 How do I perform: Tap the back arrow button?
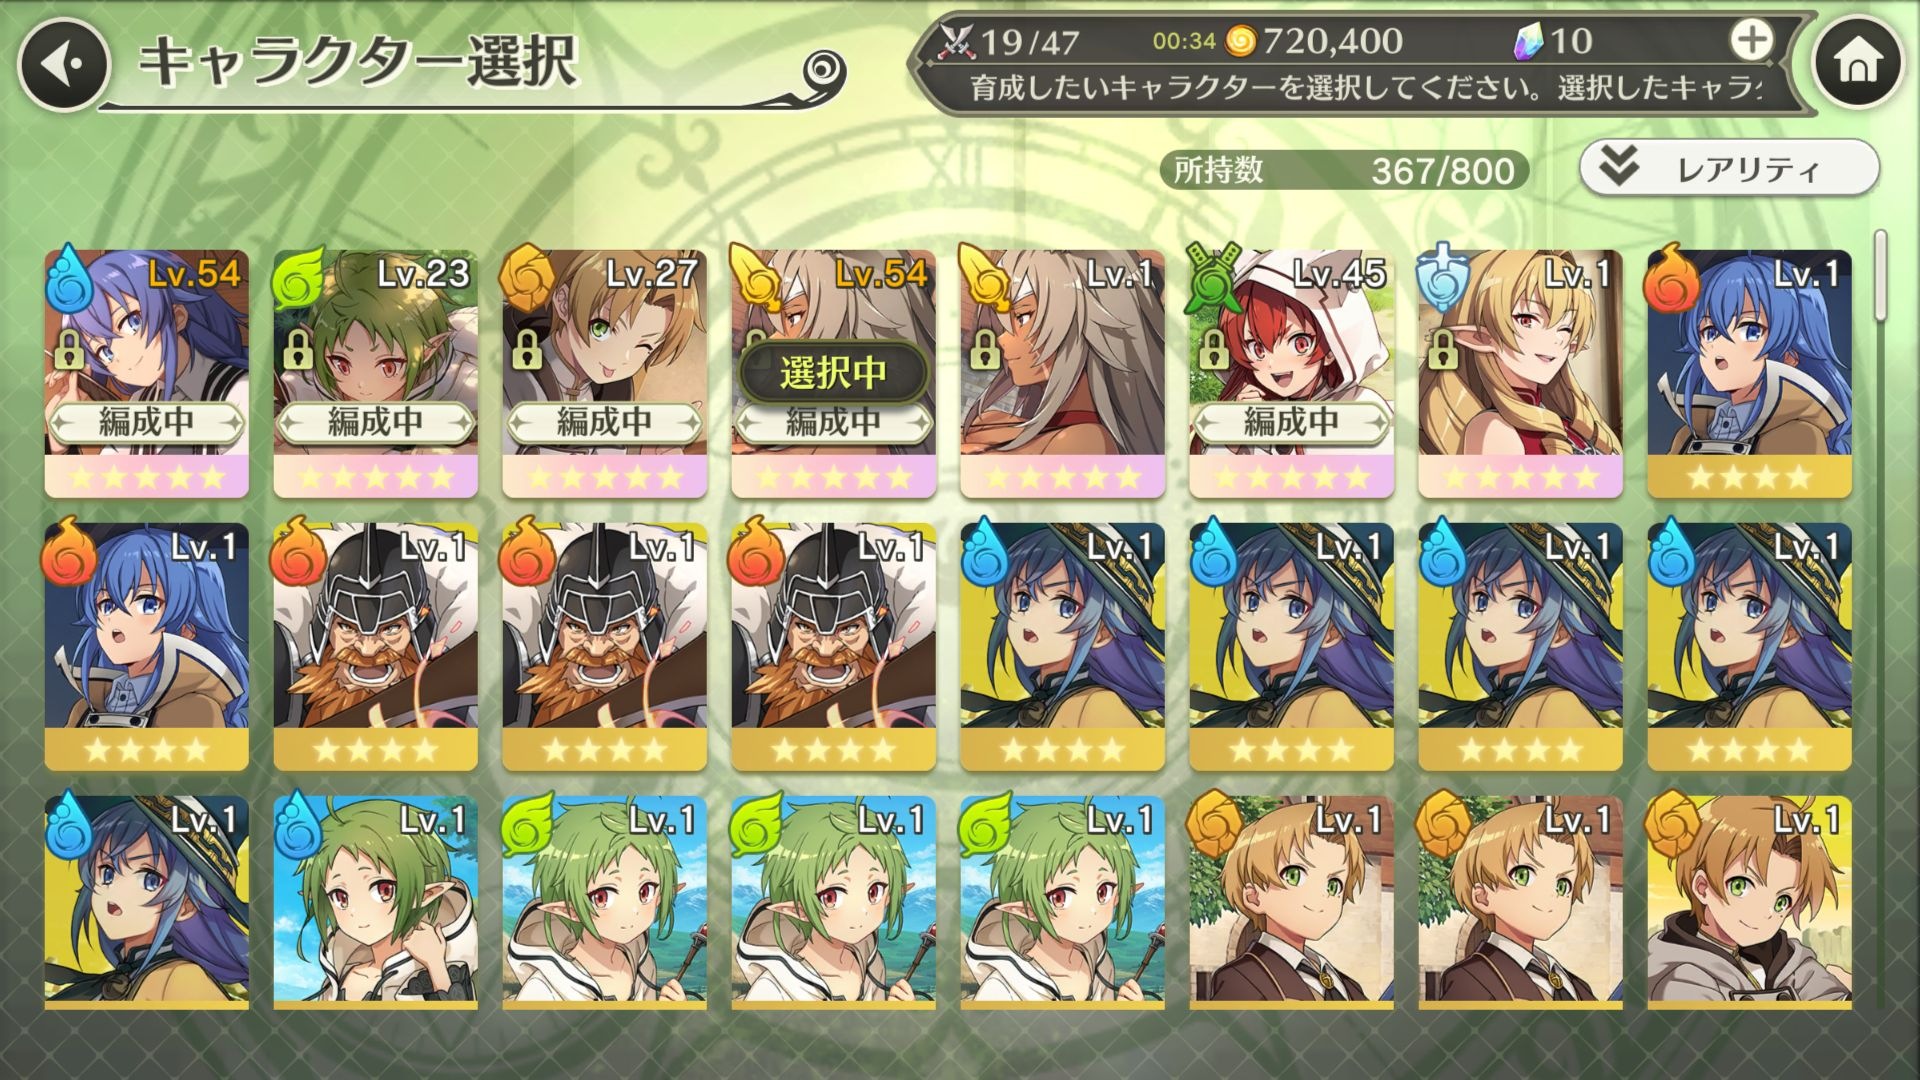(63, 65)
